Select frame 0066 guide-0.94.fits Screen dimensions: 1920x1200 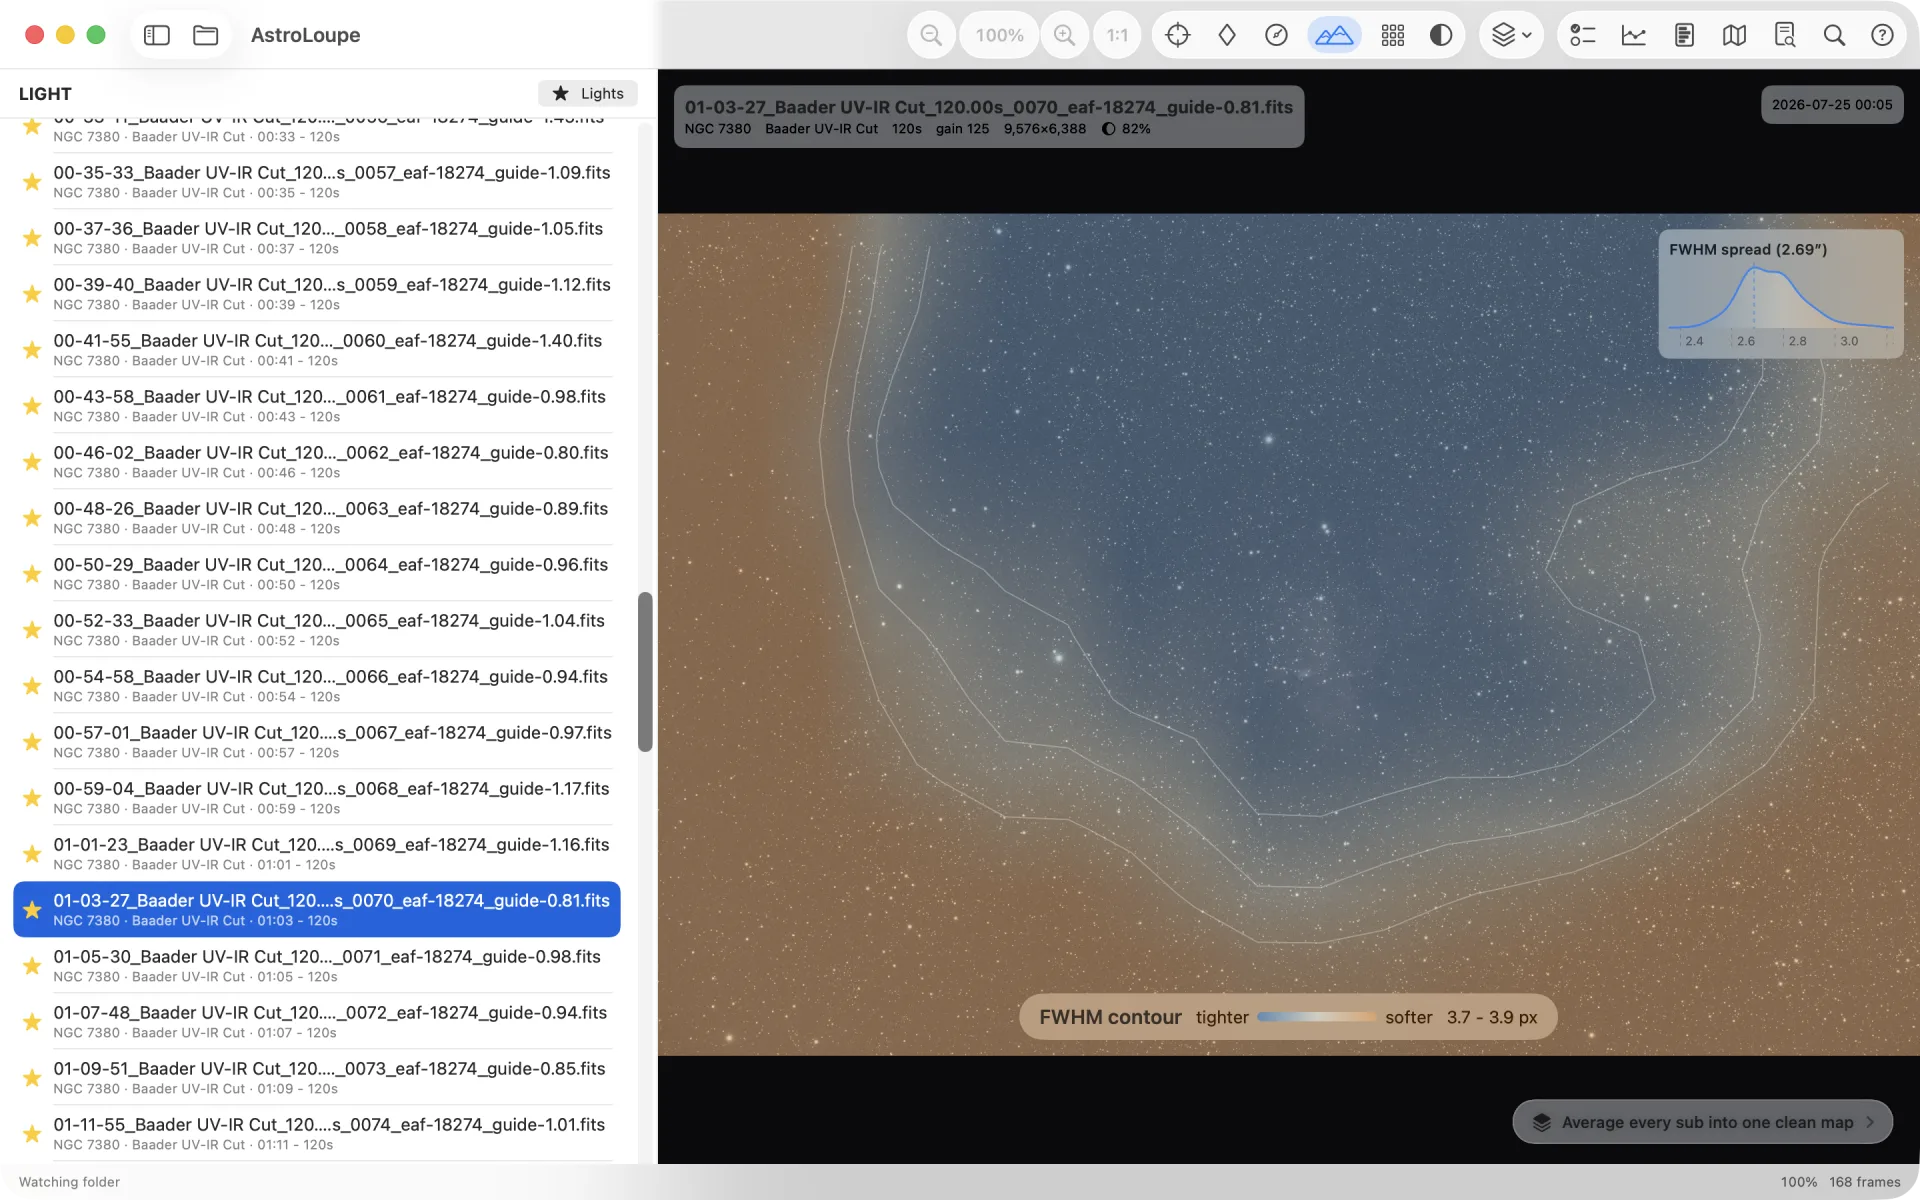point(317,685)
